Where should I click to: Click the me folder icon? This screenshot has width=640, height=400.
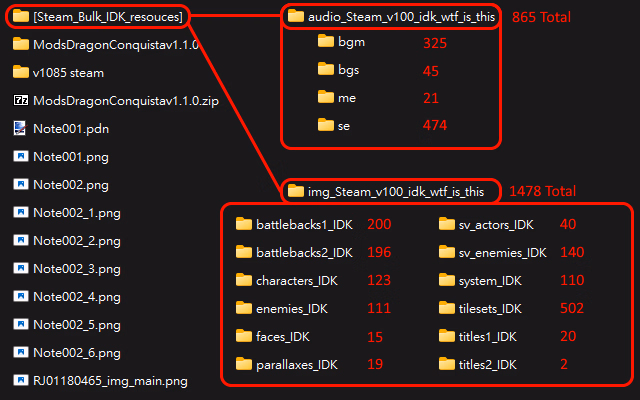pyautogui.click(x=326, y=97)
